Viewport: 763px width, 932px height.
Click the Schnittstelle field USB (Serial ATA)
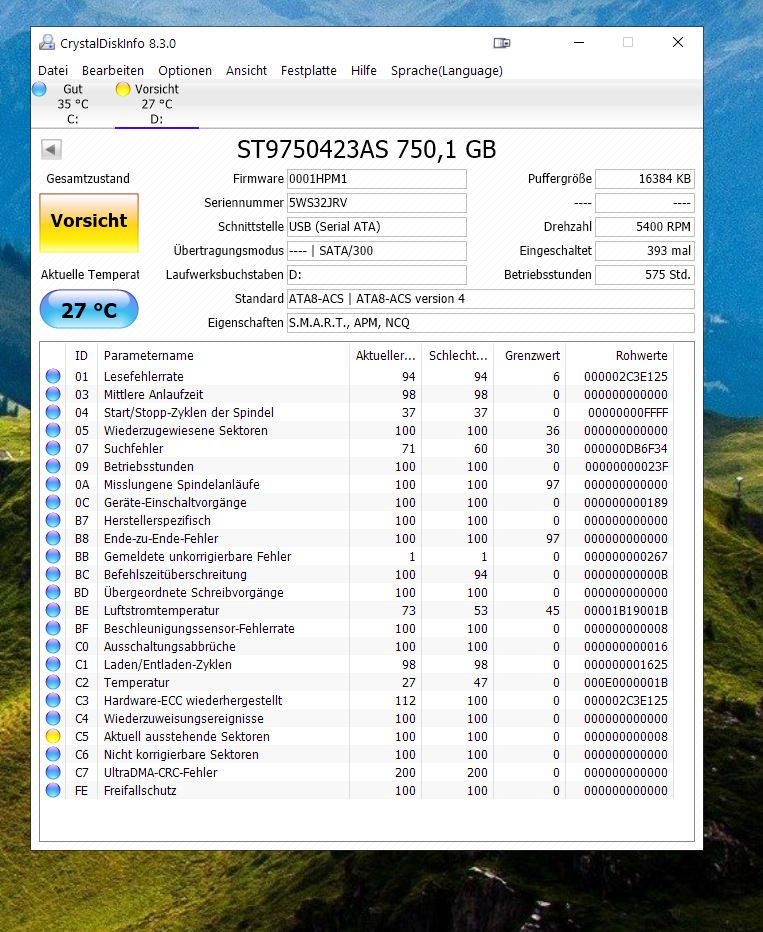click(x=377, y=226)
